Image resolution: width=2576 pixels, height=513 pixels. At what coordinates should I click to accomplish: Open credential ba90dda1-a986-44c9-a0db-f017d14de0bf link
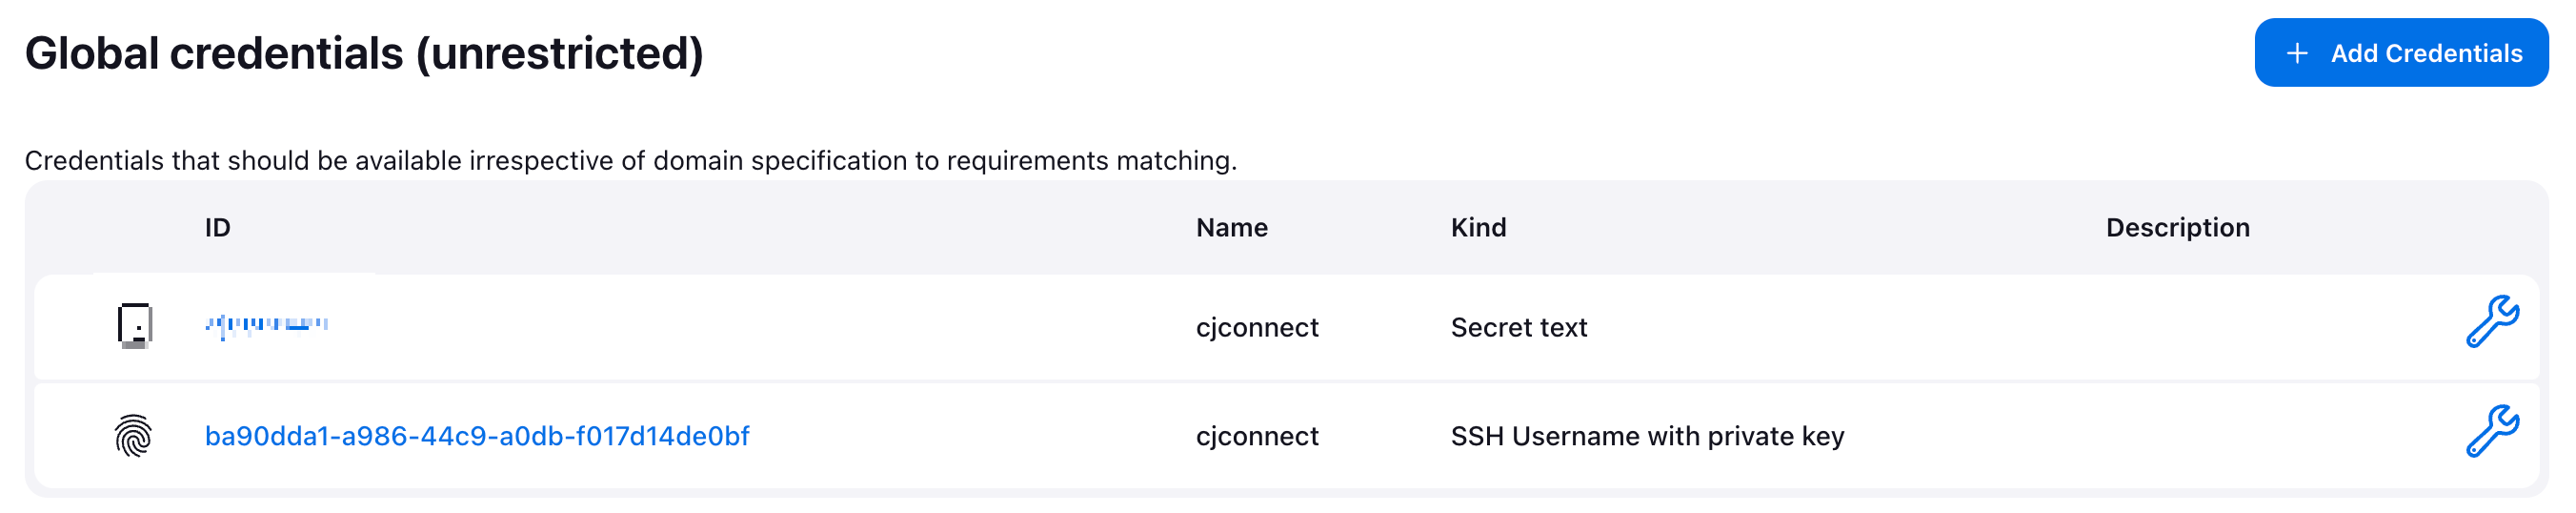tap(477, 436)
